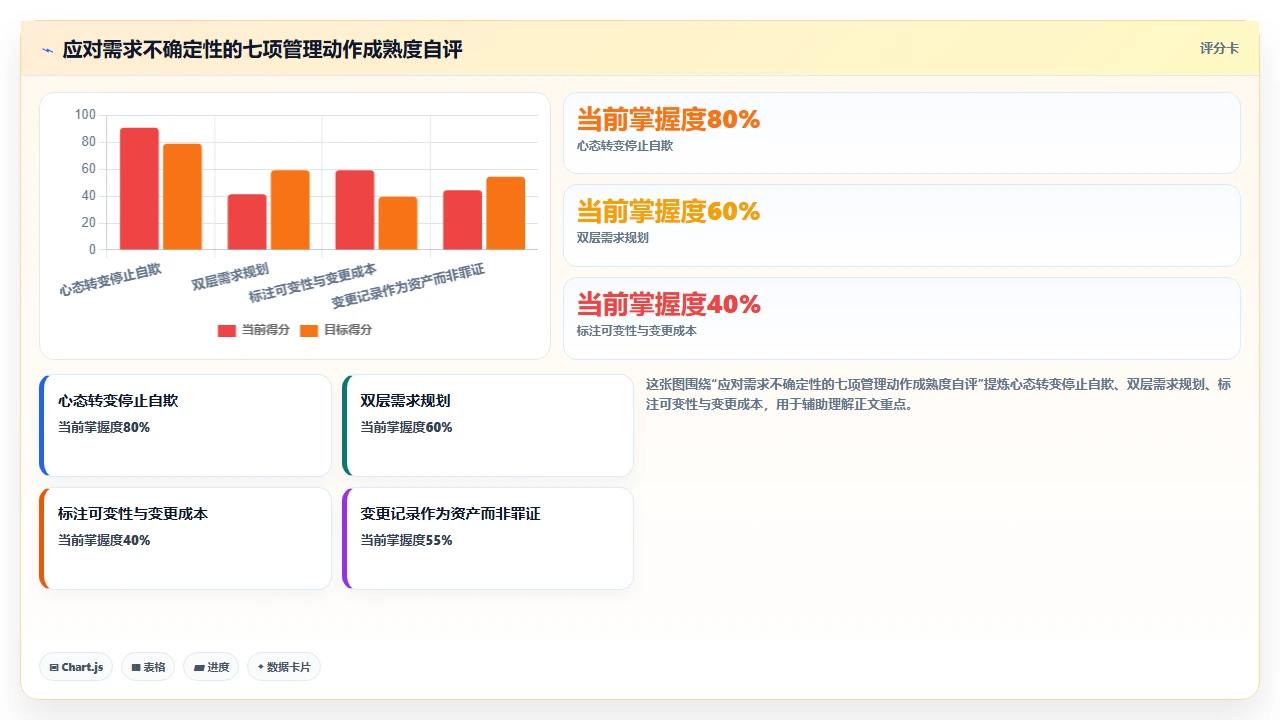Open the purple-edged 变更记录作为资产而非罪证 card
Image resolution: width=1280 pixels, height=720 pixels.
[488, 538]
